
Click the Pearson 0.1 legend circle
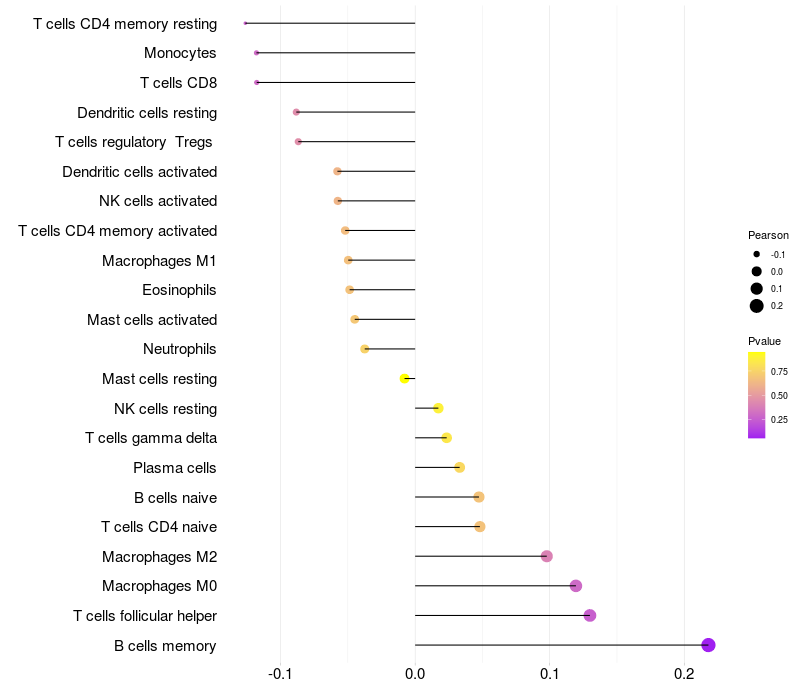tap(757, 288)
